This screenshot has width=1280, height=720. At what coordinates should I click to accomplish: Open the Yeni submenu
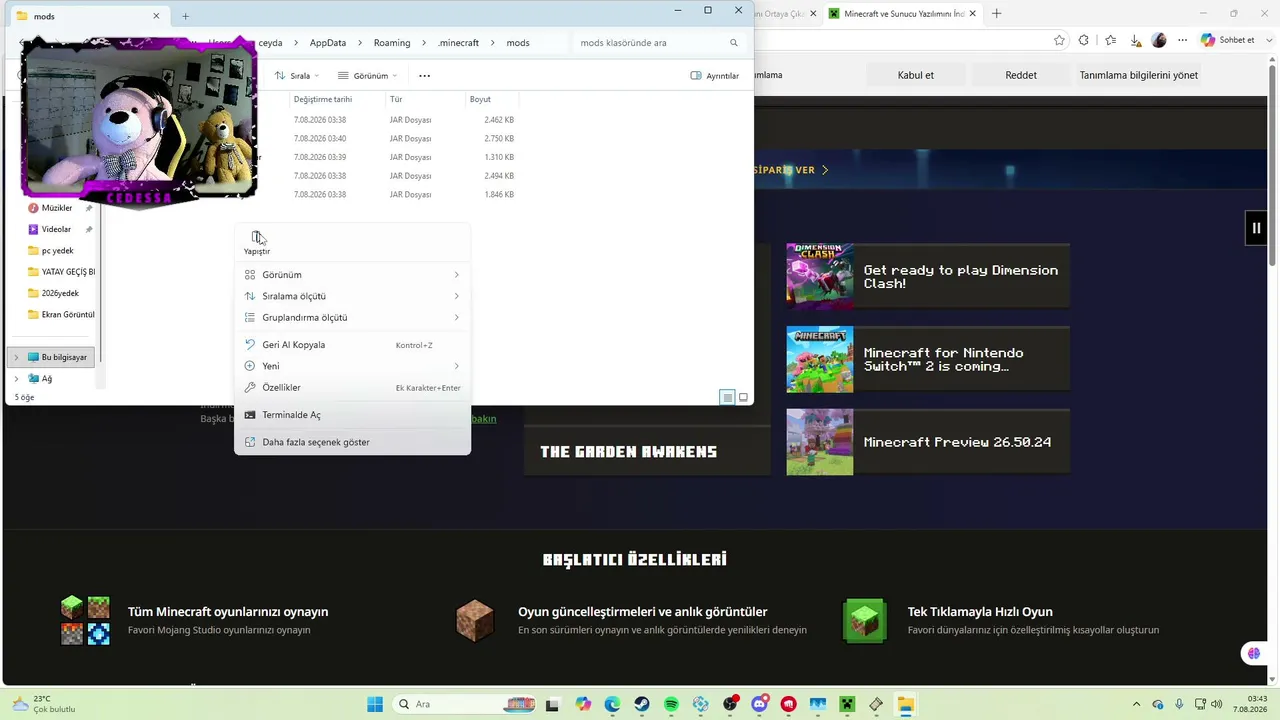(352, 366)
